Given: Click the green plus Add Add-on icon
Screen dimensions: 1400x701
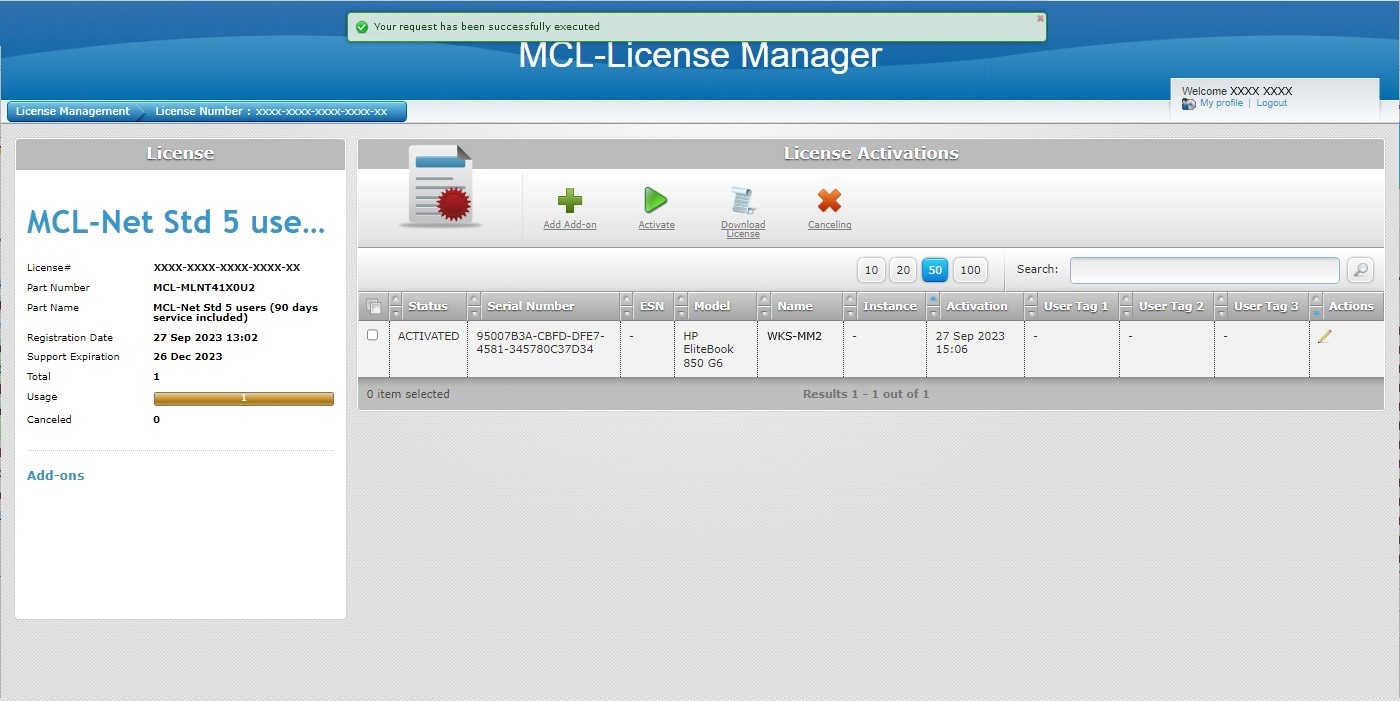Looking at the screenshot, I should click(569, 201).
